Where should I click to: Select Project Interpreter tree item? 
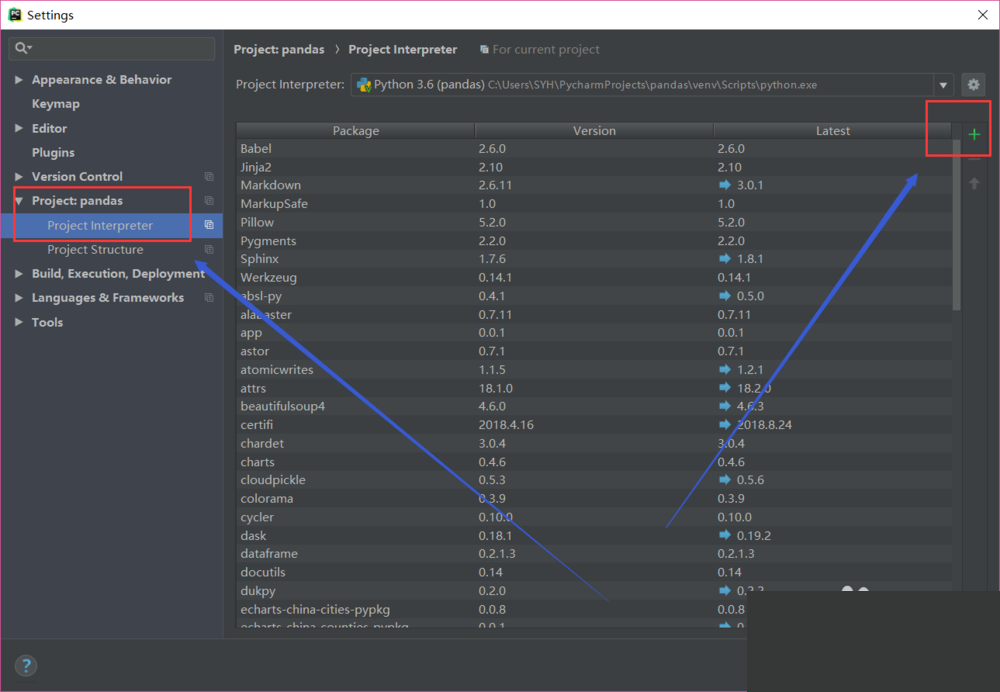tap(99, 225)
